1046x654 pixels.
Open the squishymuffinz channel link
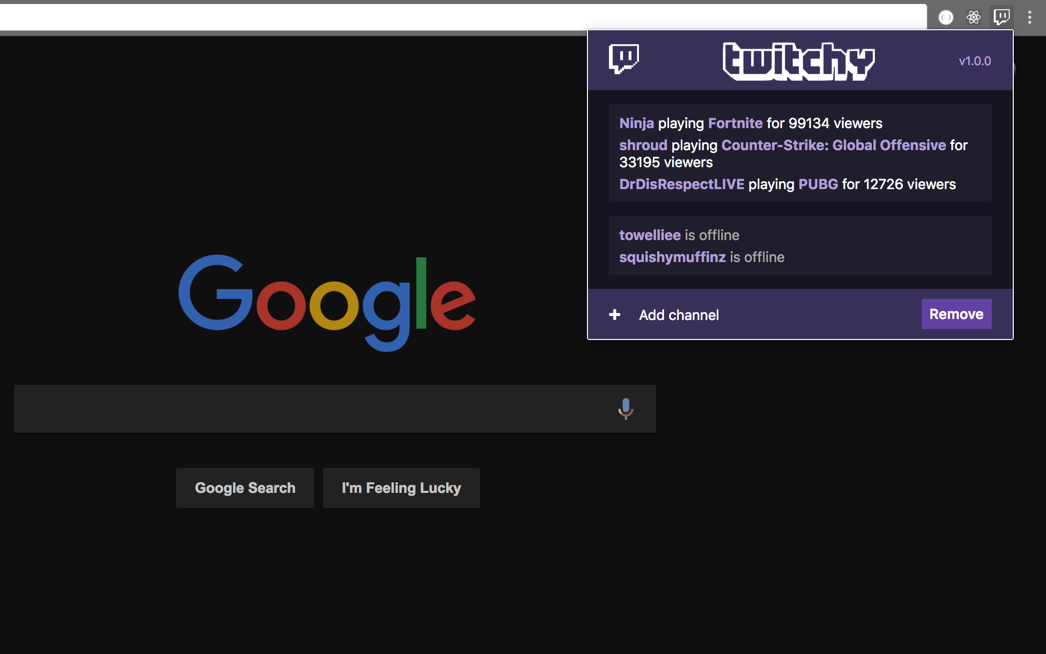pos(672,257)
